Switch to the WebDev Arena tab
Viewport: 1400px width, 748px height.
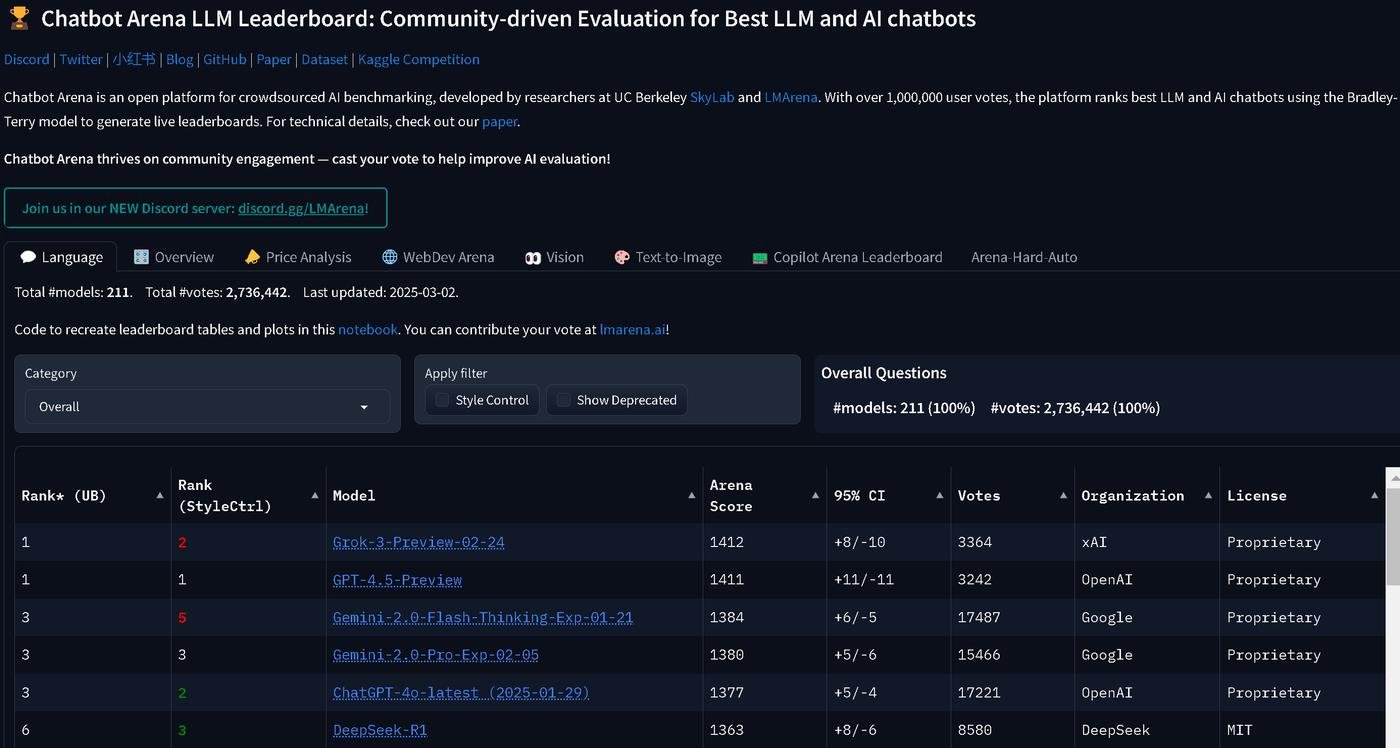[x=438, y=257]
